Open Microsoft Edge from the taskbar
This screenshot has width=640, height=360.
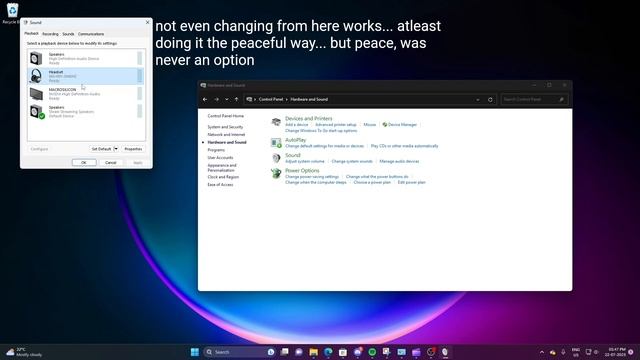[328, 352]
